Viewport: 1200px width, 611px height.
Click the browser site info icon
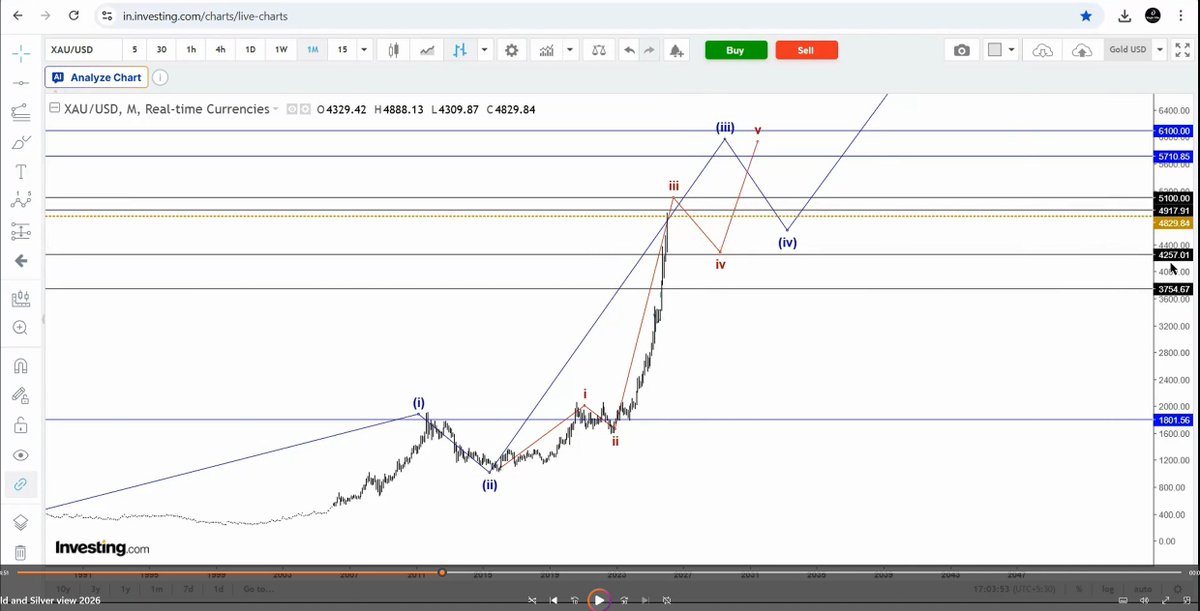[107, 16]
